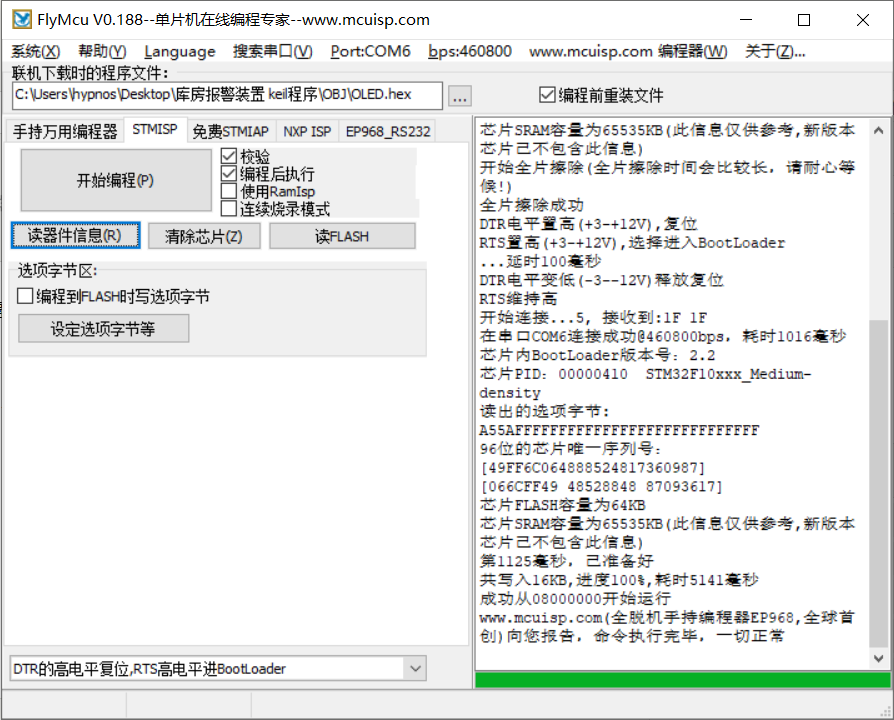Click the ... browse file button

point(460,96)
